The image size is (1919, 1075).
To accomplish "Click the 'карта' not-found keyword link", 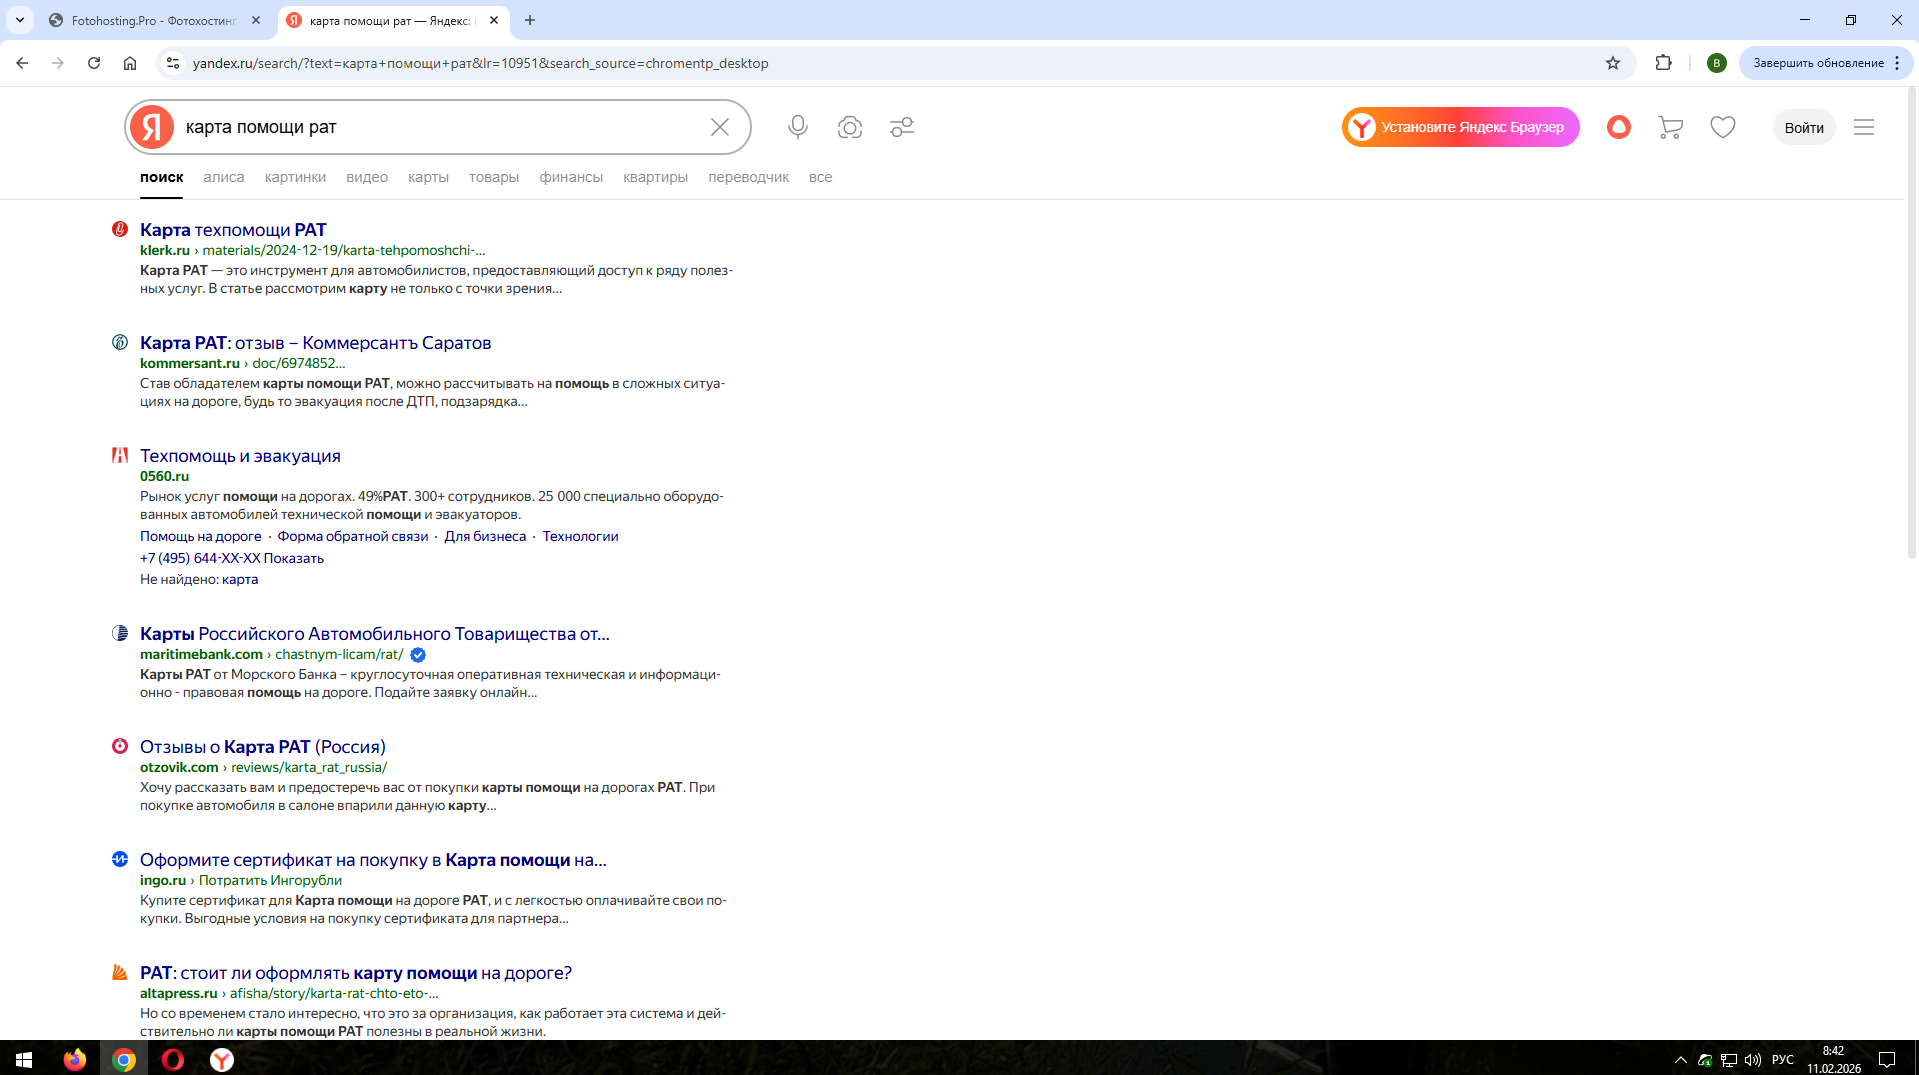I will coord(240,579).
